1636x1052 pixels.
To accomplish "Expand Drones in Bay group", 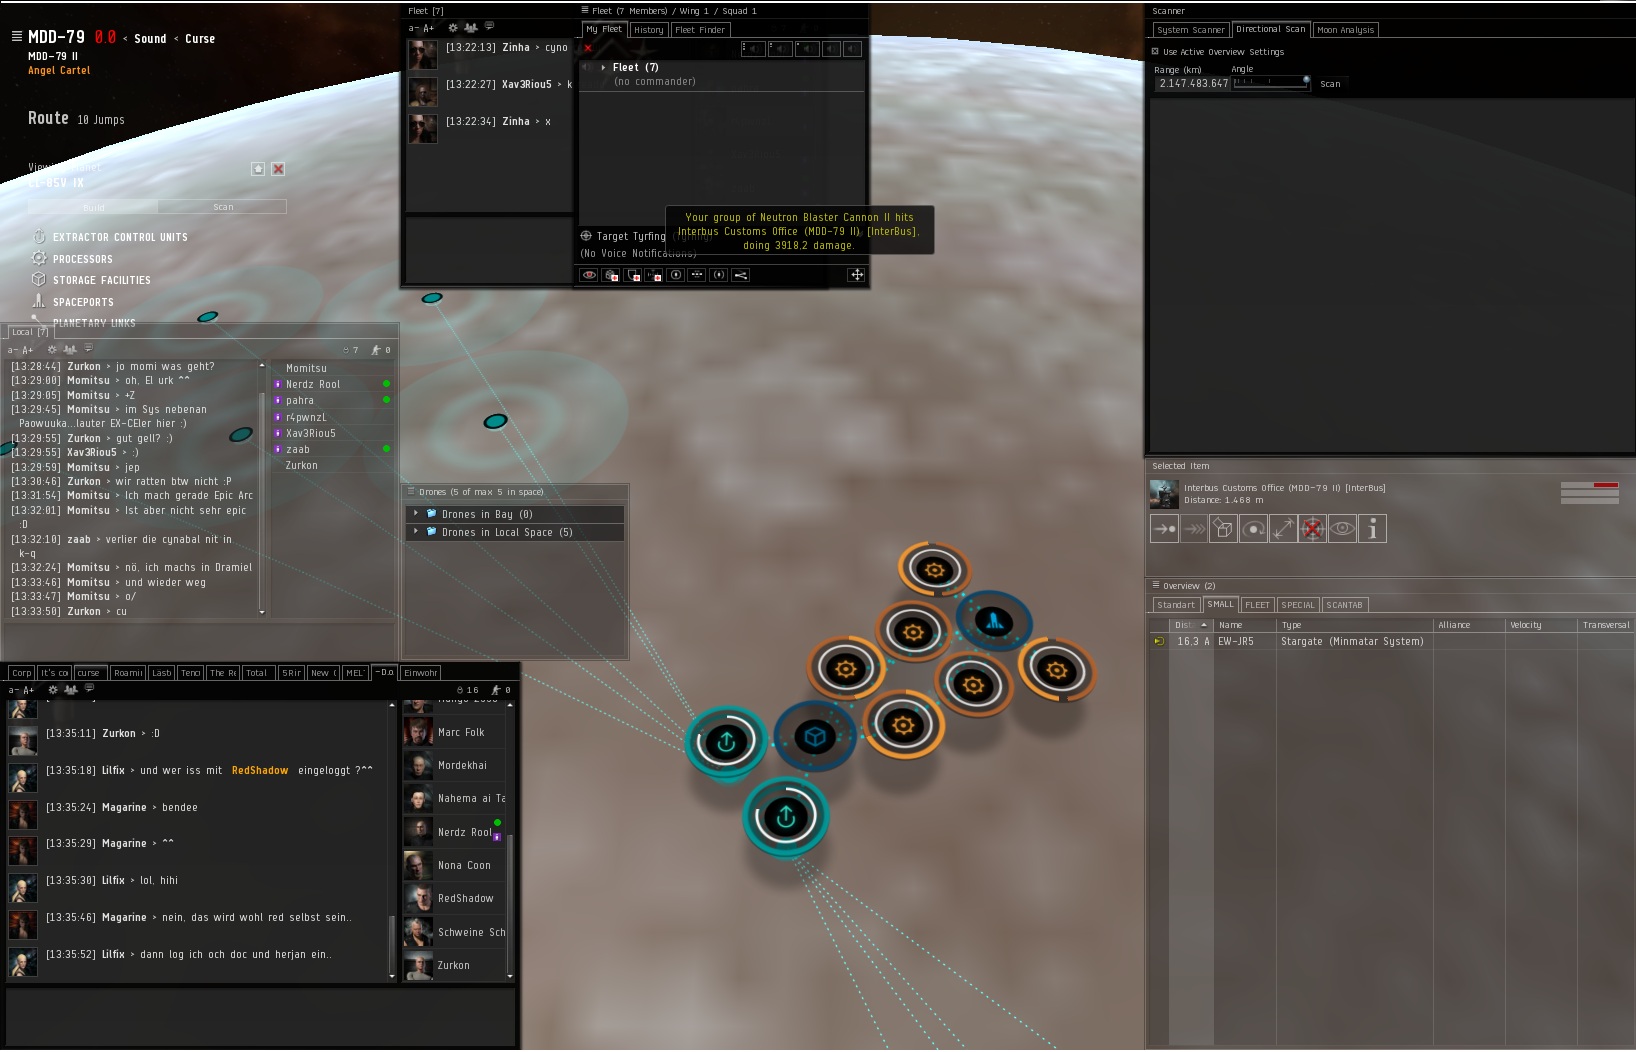I will pyautogui.click(x=415, y=514).
